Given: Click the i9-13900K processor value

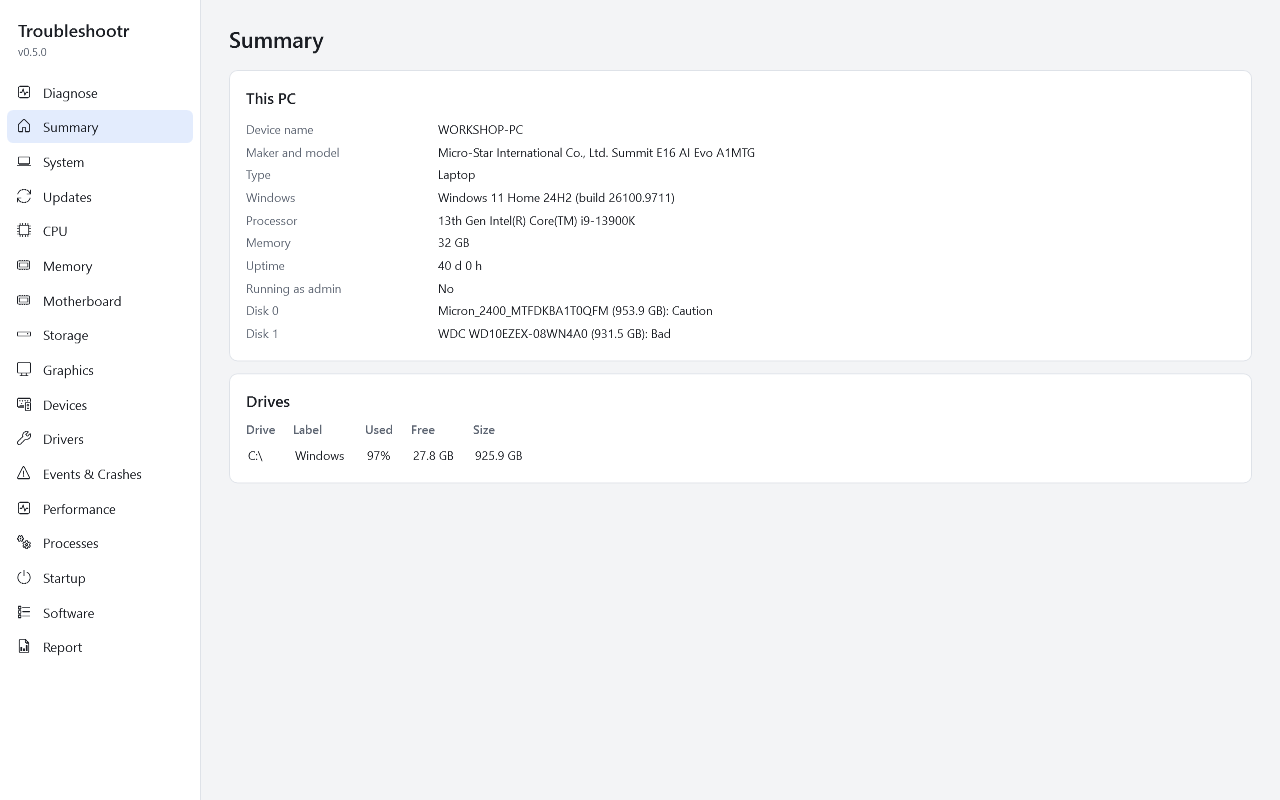Looking at the screenshot, I should [536, 221].
